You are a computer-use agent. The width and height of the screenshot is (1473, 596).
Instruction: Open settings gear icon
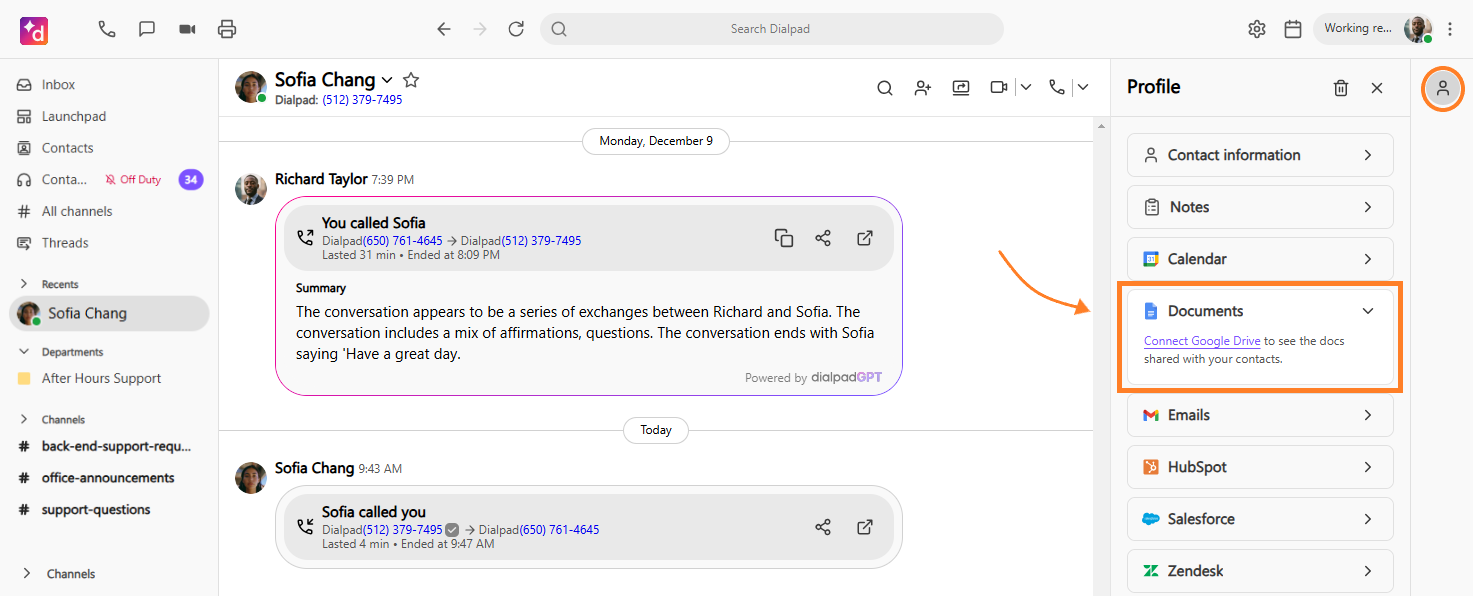pyautogui.click(x=1257, y=29)
